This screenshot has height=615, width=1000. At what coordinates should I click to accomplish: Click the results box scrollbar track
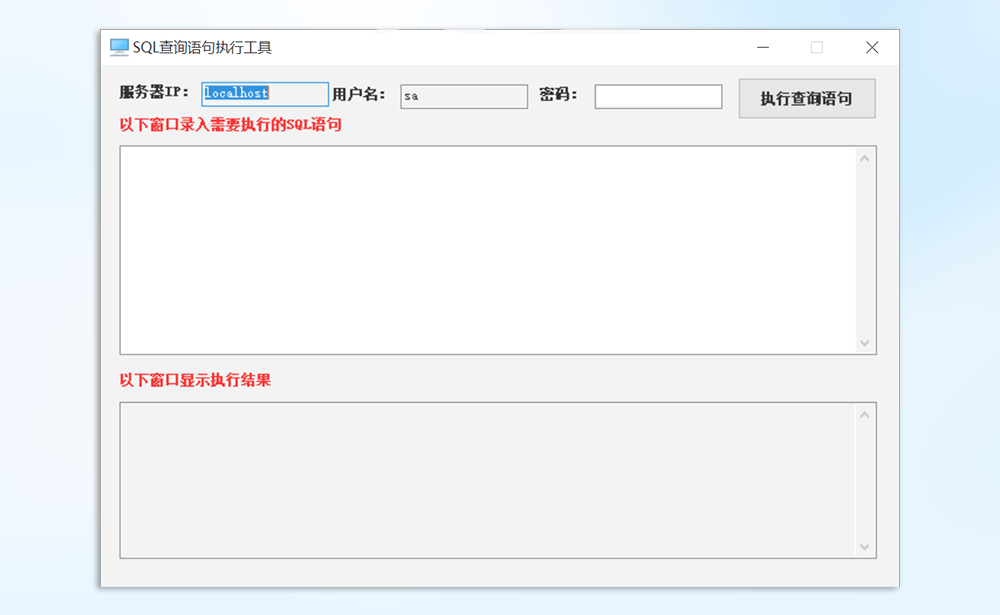click(865, 480)
